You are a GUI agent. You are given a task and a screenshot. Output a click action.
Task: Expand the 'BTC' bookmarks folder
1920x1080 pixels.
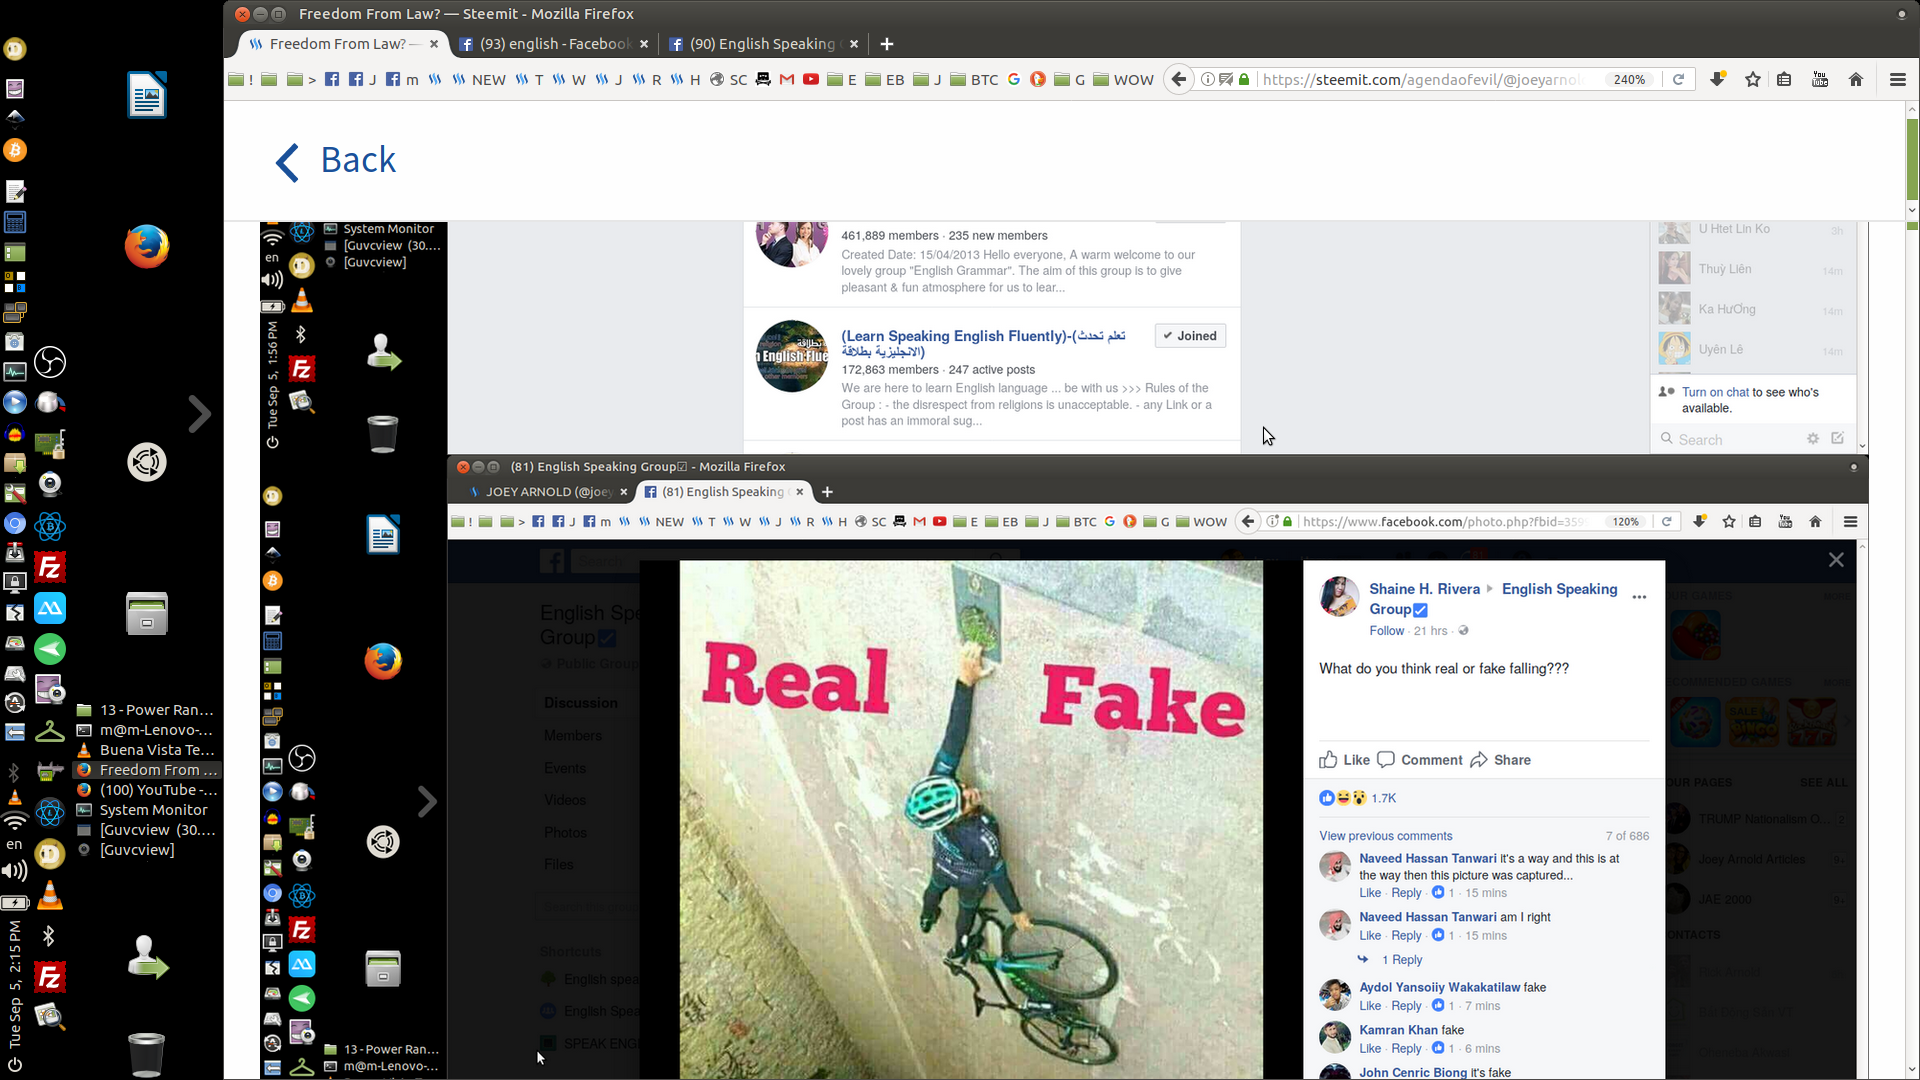tap(974, 80)
